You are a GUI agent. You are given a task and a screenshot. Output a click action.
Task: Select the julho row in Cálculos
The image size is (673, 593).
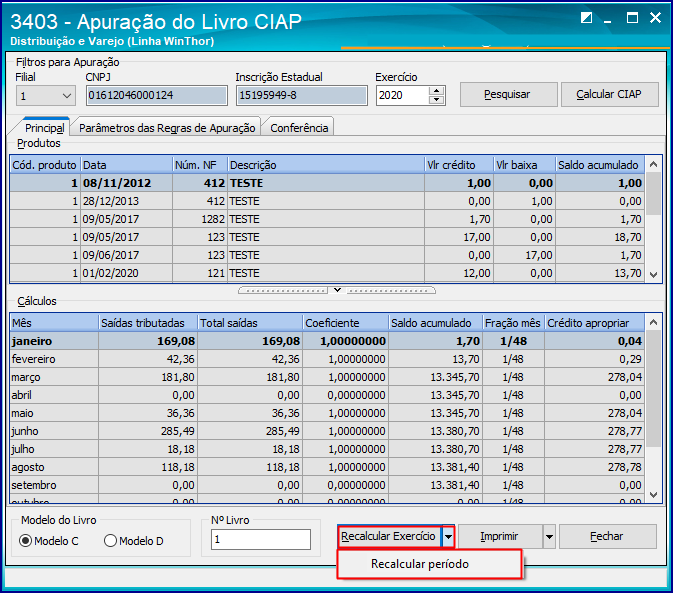coord(327,449)
